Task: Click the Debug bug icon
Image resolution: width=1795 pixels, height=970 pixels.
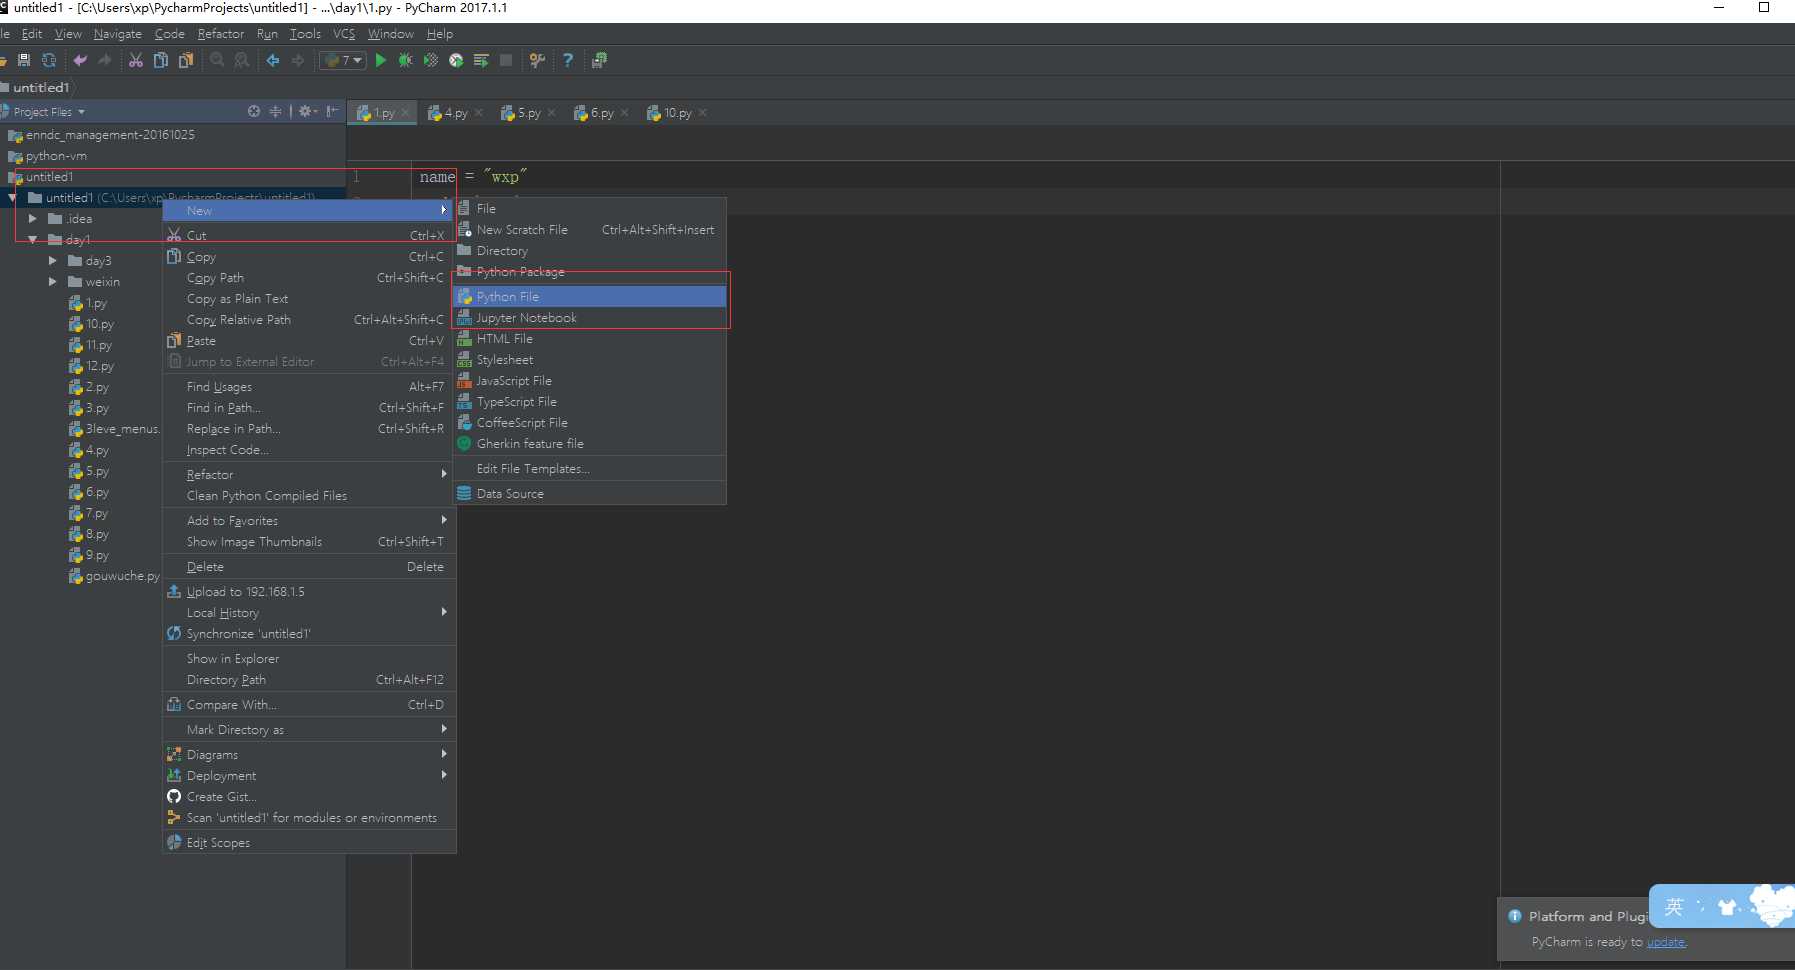Action: (405, 60)
